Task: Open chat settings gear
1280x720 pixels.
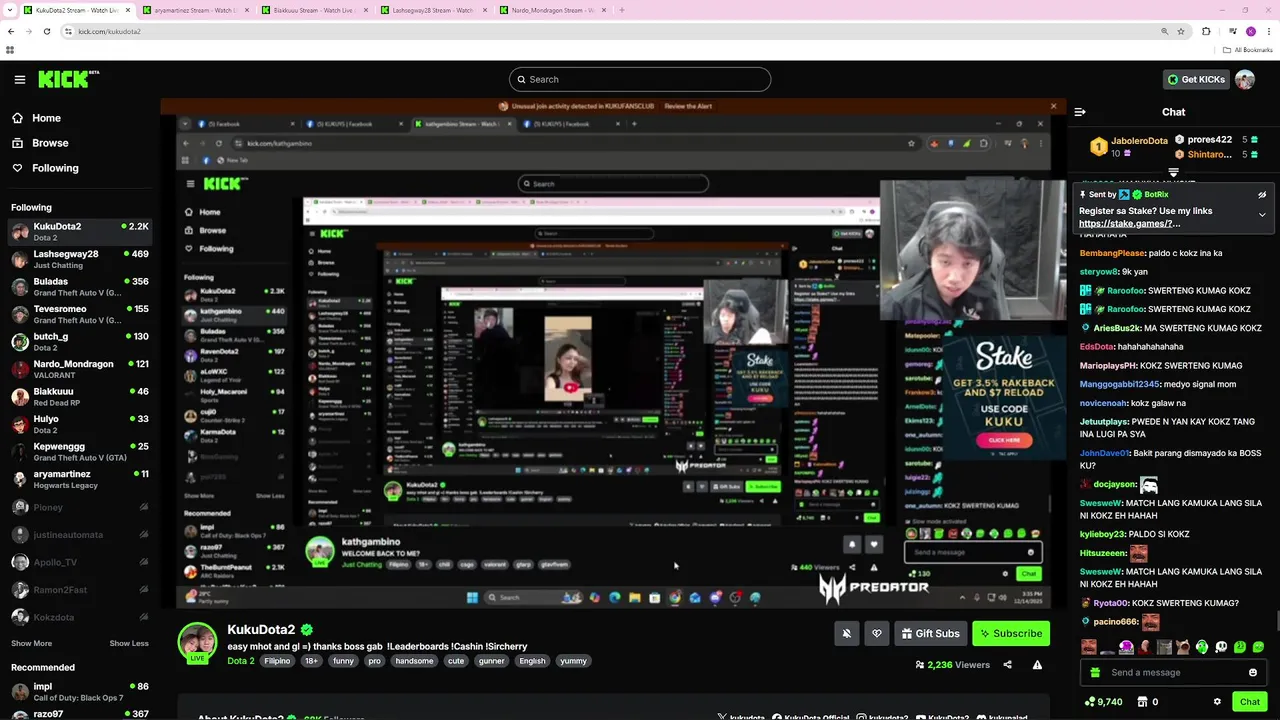Action: click(x=1217, y=702)
